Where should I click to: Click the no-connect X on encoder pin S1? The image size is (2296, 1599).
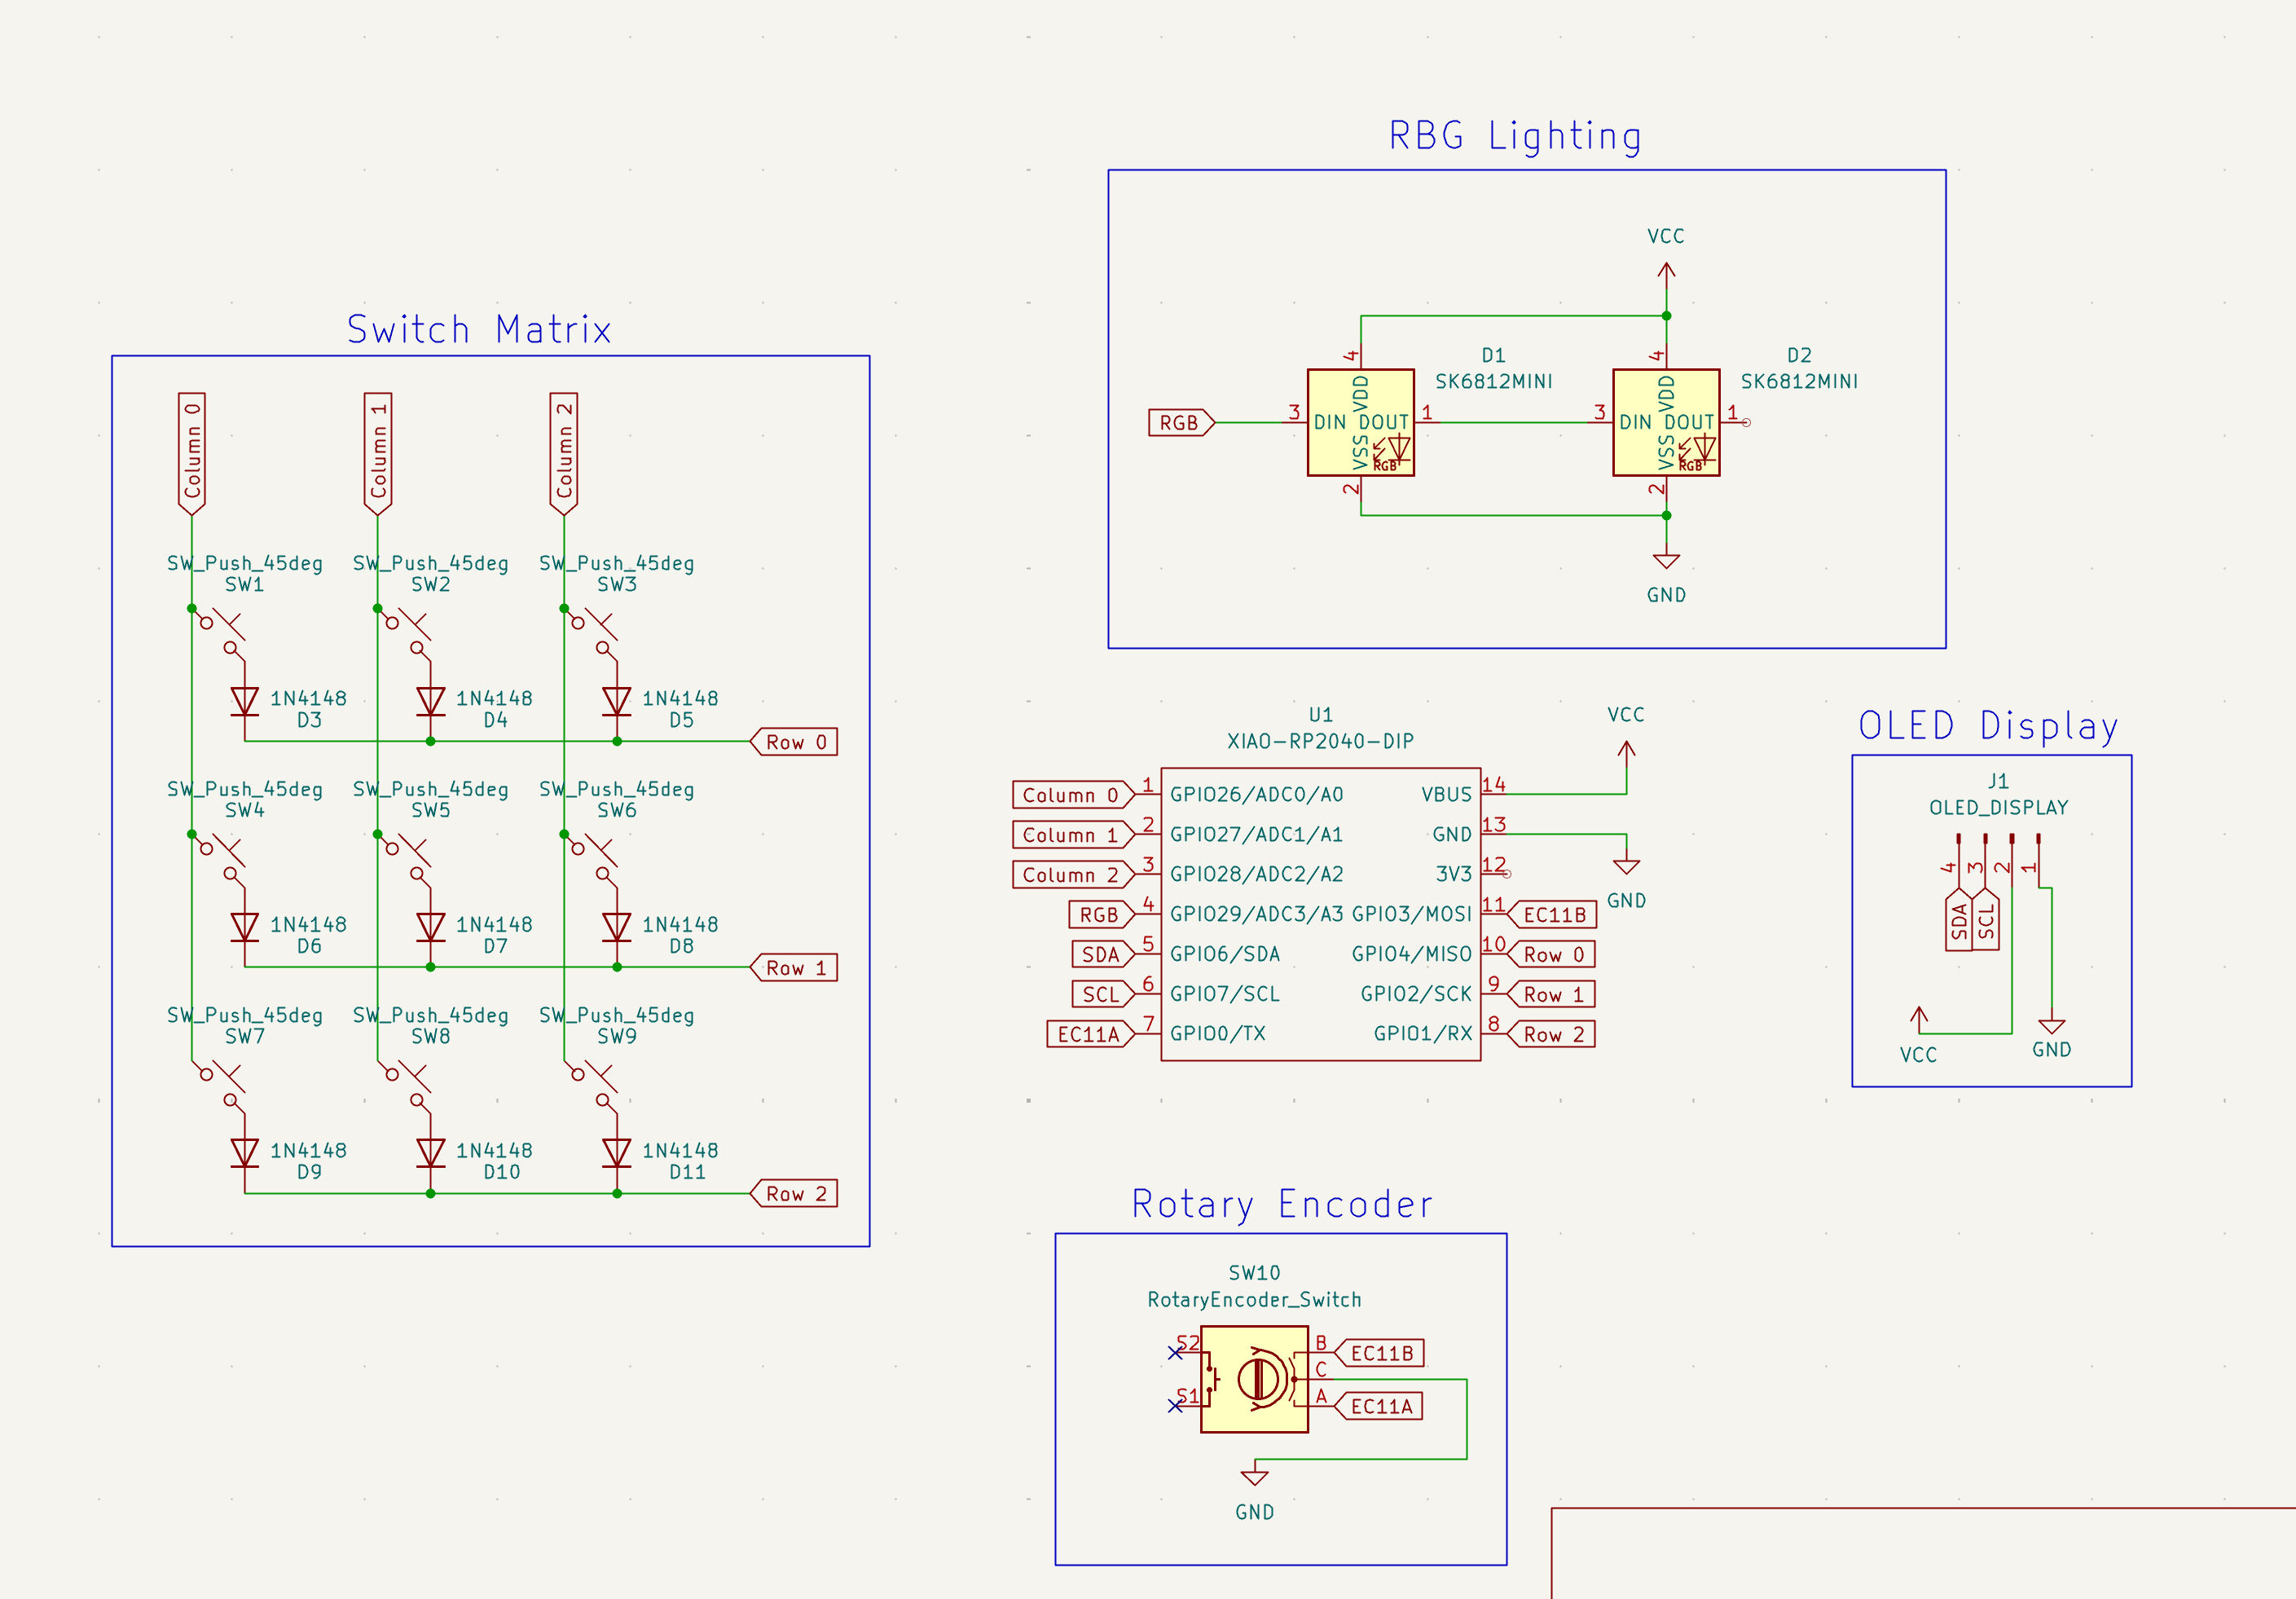1175,1406
